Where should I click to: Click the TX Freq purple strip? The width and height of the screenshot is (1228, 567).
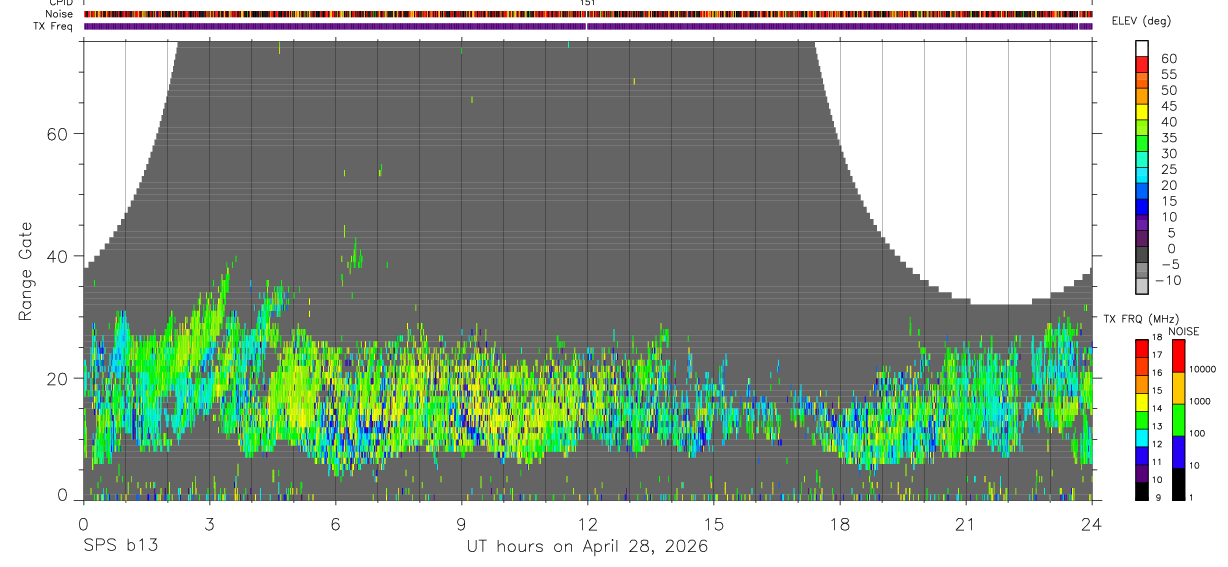587,26
